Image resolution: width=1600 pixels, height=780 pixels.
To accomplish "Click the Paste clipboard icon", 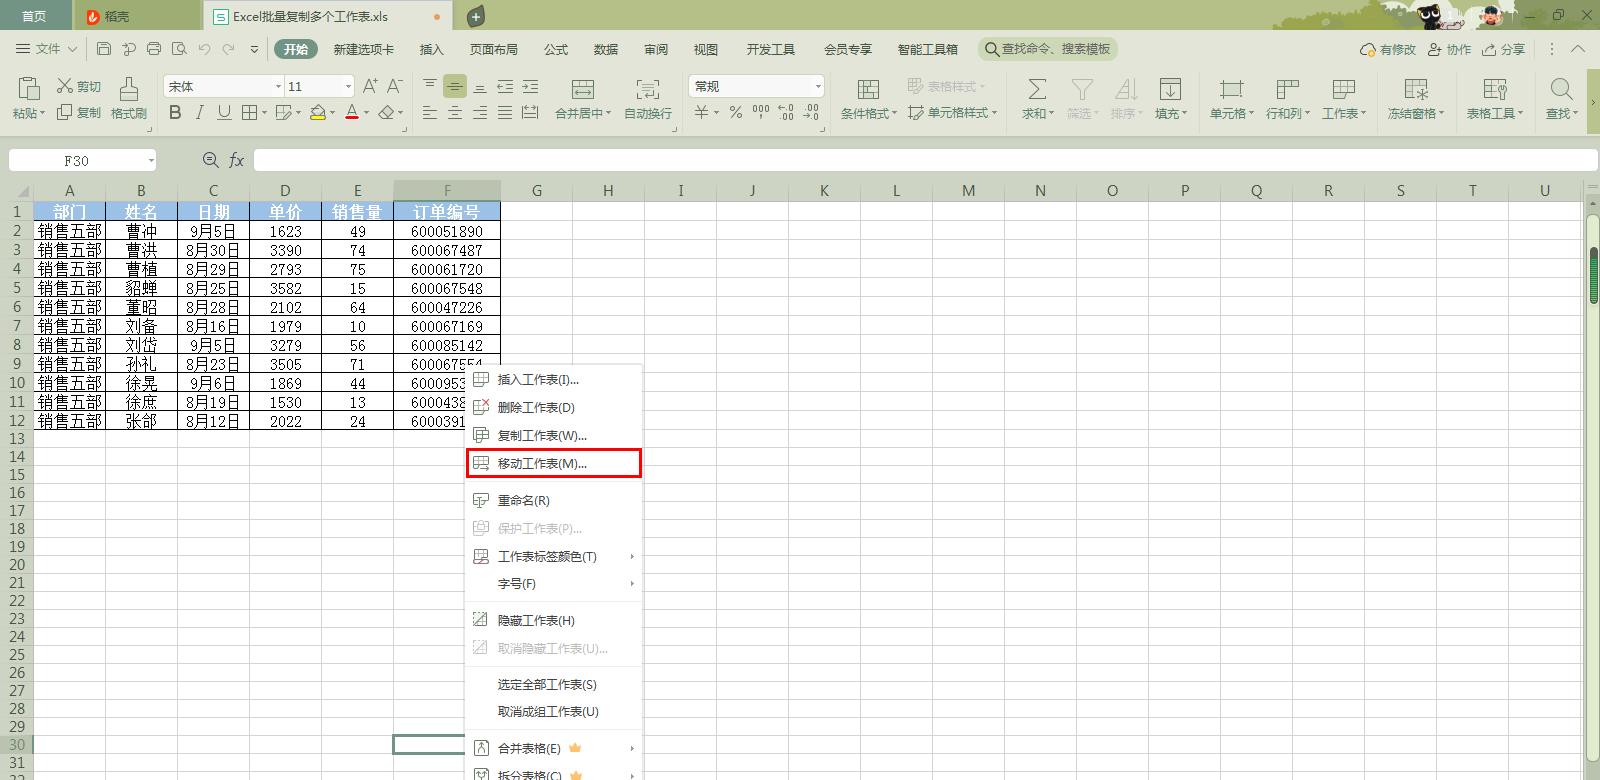I will 29,88.
